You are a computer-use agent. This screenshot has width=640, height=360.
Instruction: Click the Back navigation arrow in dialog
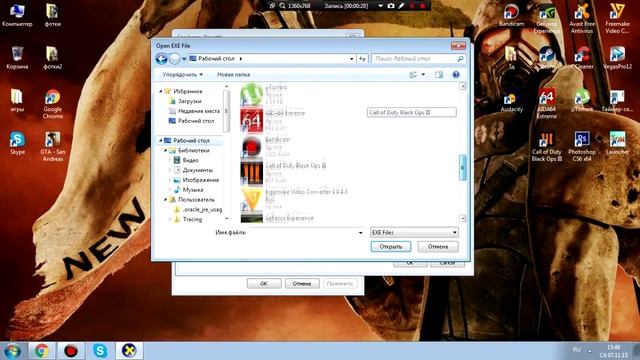162,59
